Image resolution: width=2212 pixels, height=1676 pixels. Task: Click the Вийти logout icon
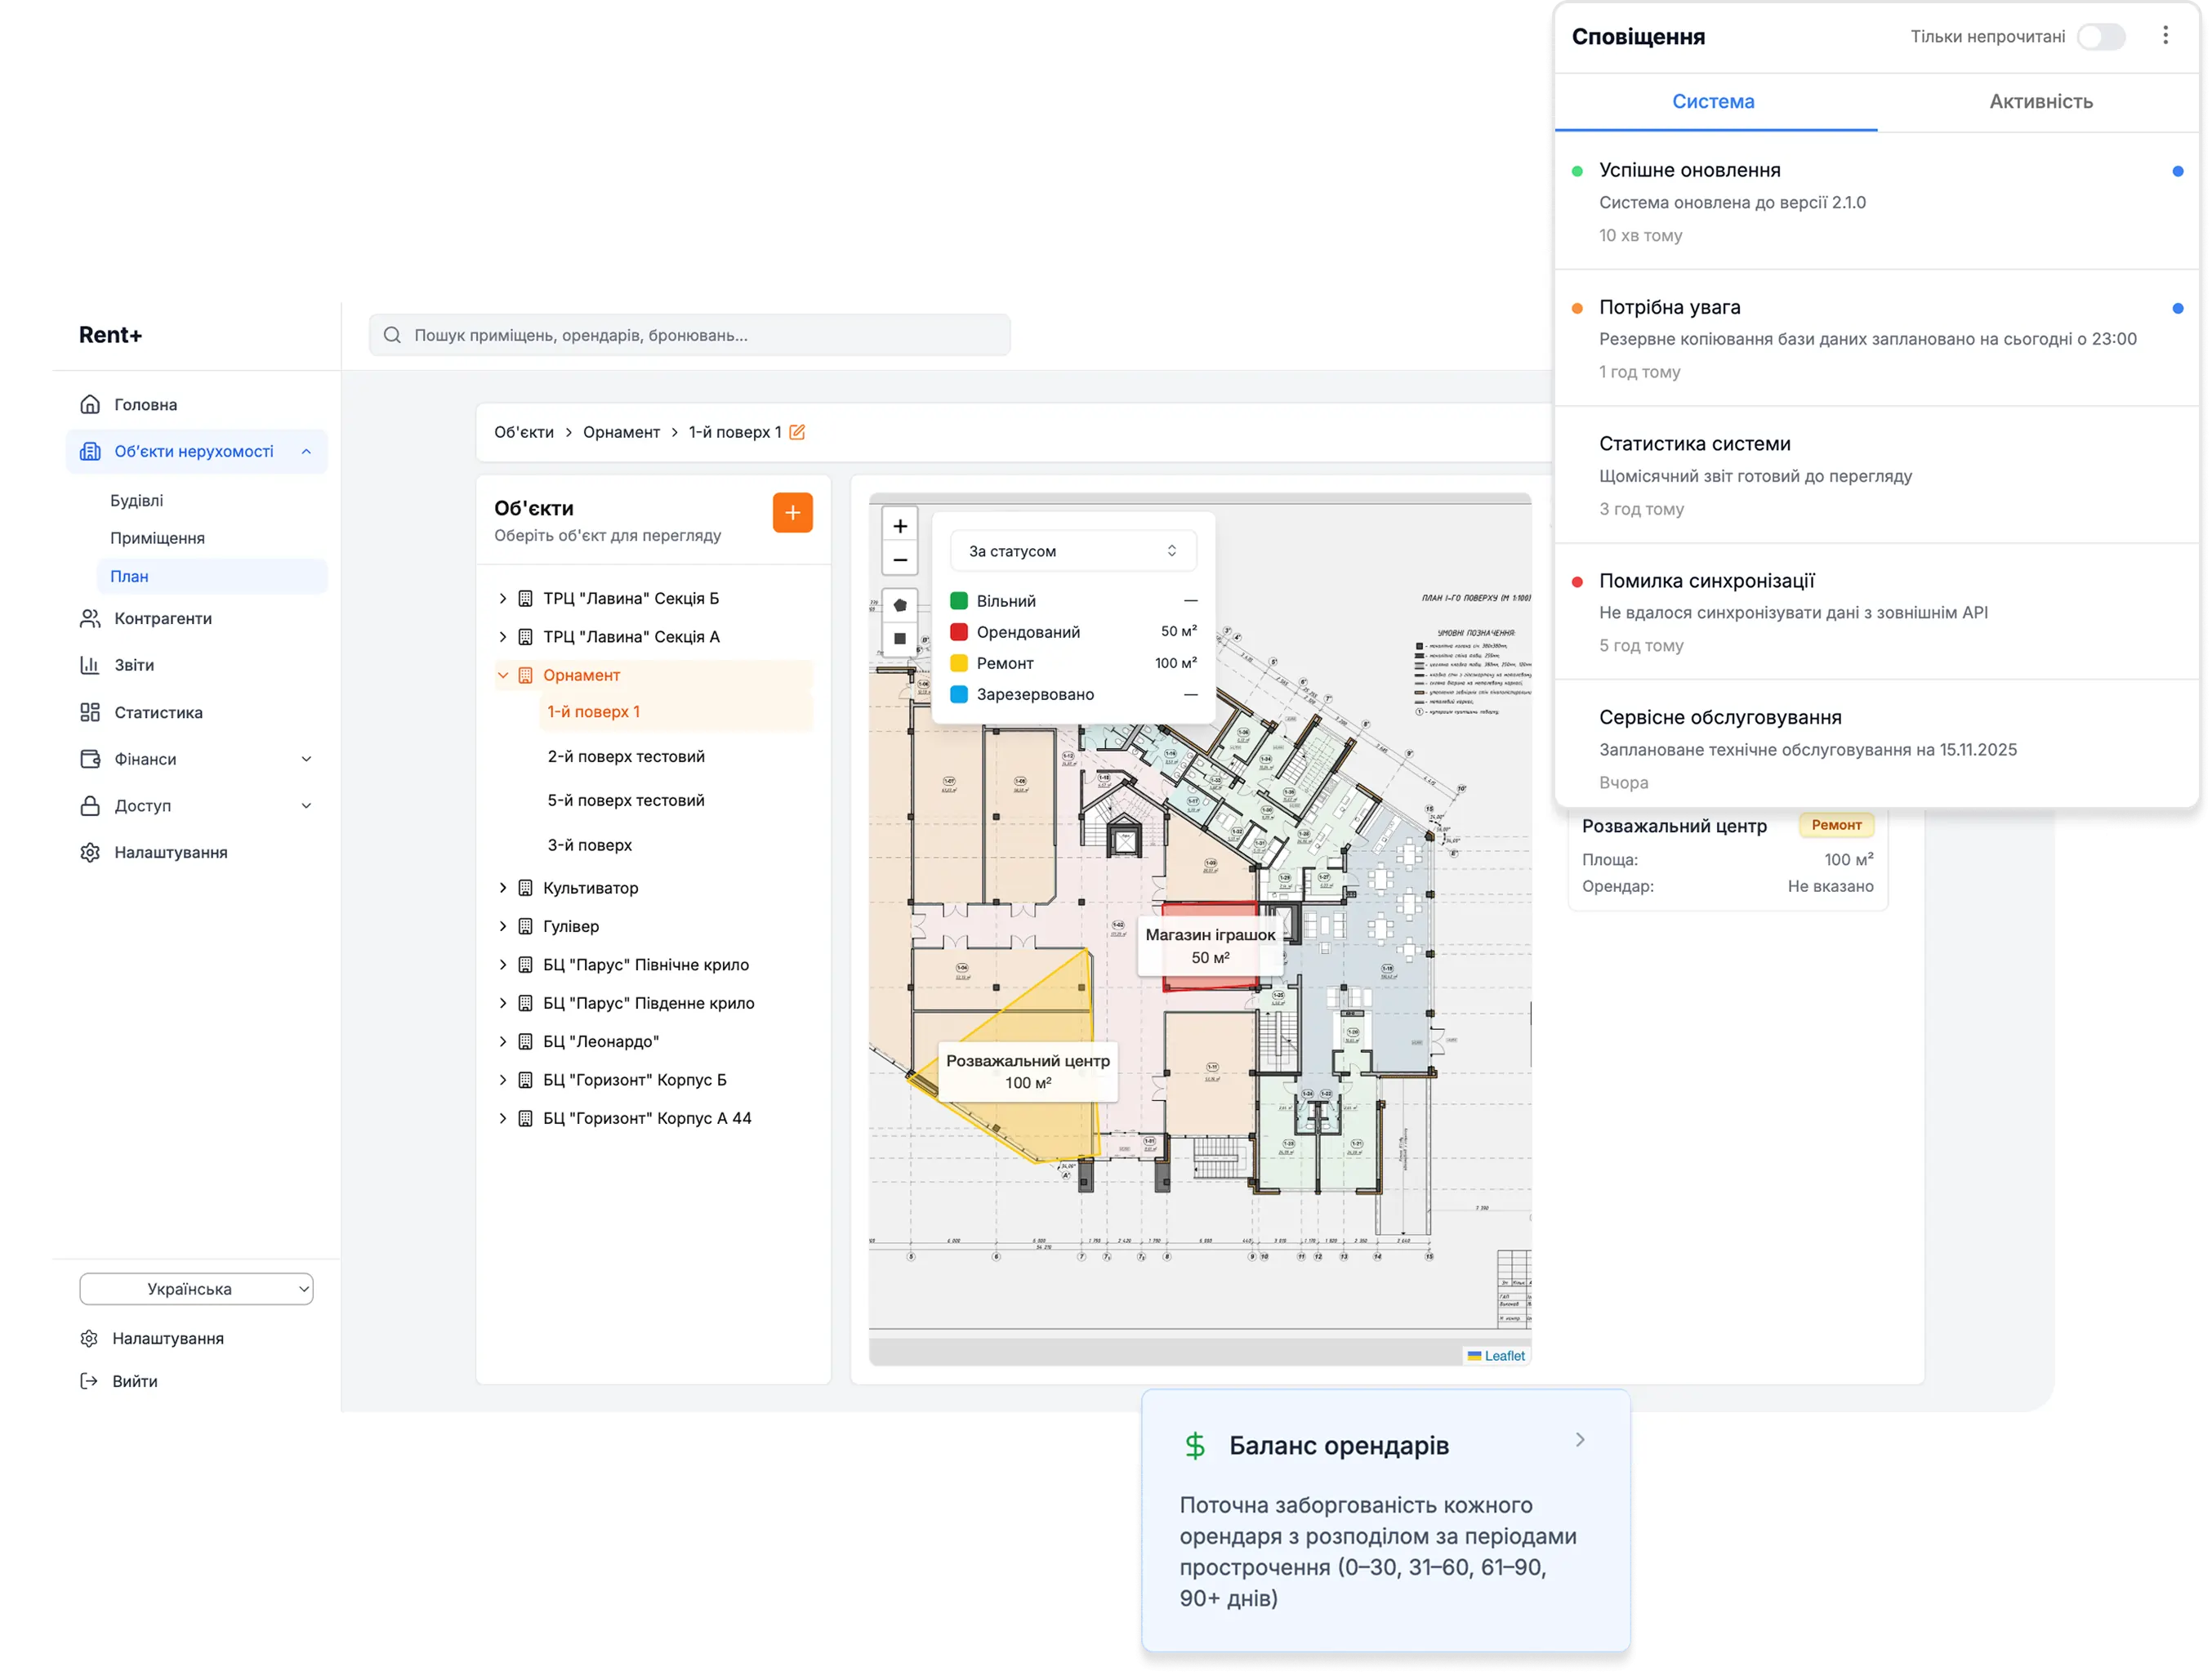(x=89, y=1381)
